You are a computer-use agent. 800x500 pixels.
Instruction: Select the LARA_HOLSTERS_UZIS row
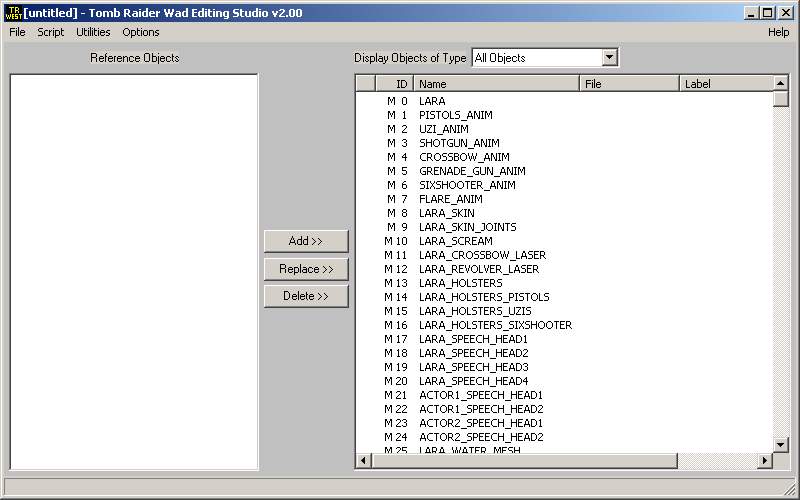pos(565,311)
